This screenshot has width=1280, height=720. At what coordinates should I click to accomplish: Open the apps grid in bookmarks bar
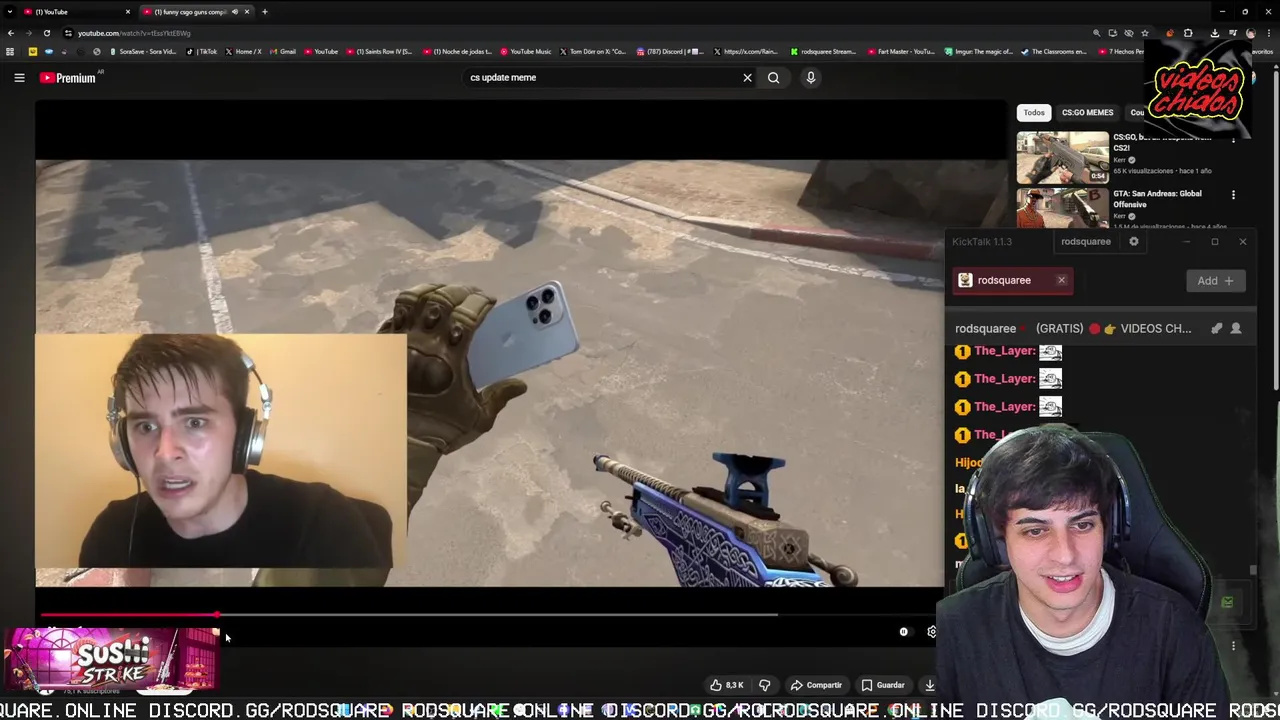(x=10, y=51)
